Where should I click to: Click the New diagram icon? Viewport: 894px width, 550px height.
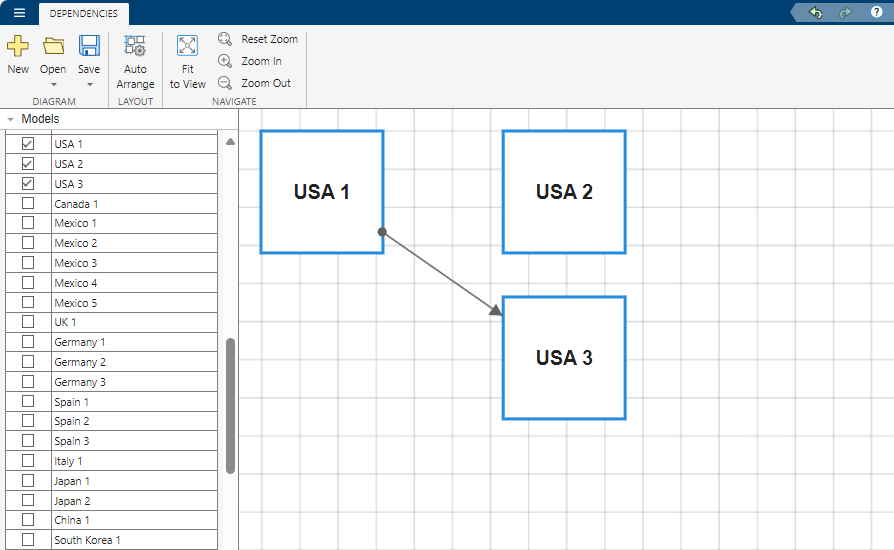tap(18, 46)
